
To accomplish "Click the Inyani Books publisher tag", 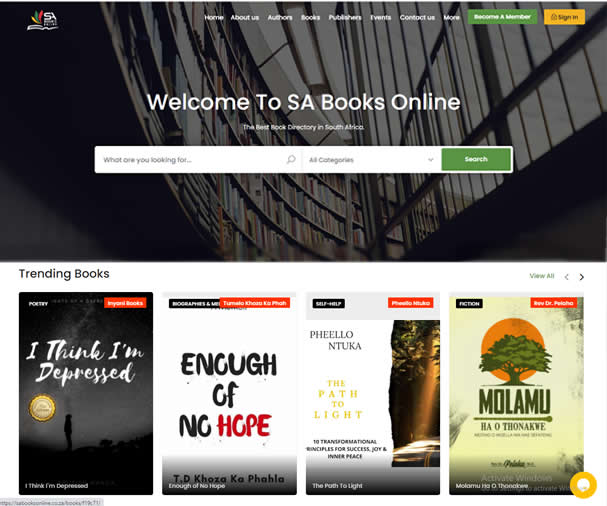I will [125, 303].
